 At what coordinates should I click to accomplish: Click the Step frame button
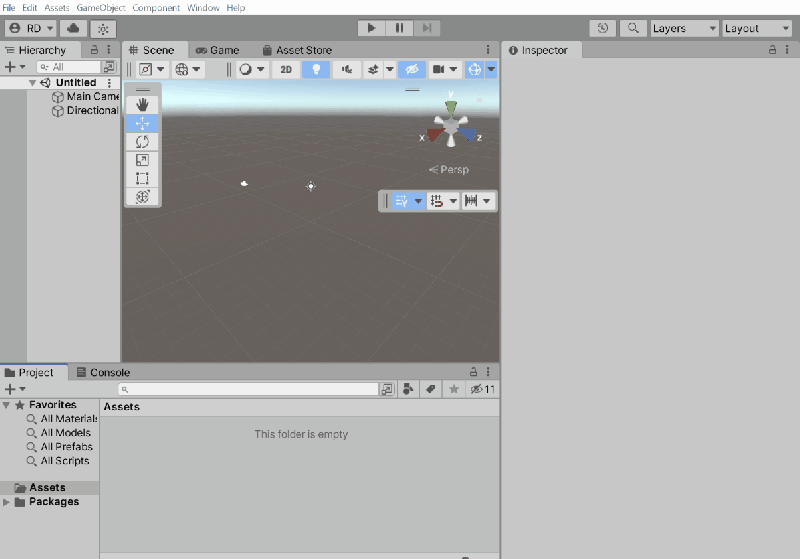coord(427,28)
